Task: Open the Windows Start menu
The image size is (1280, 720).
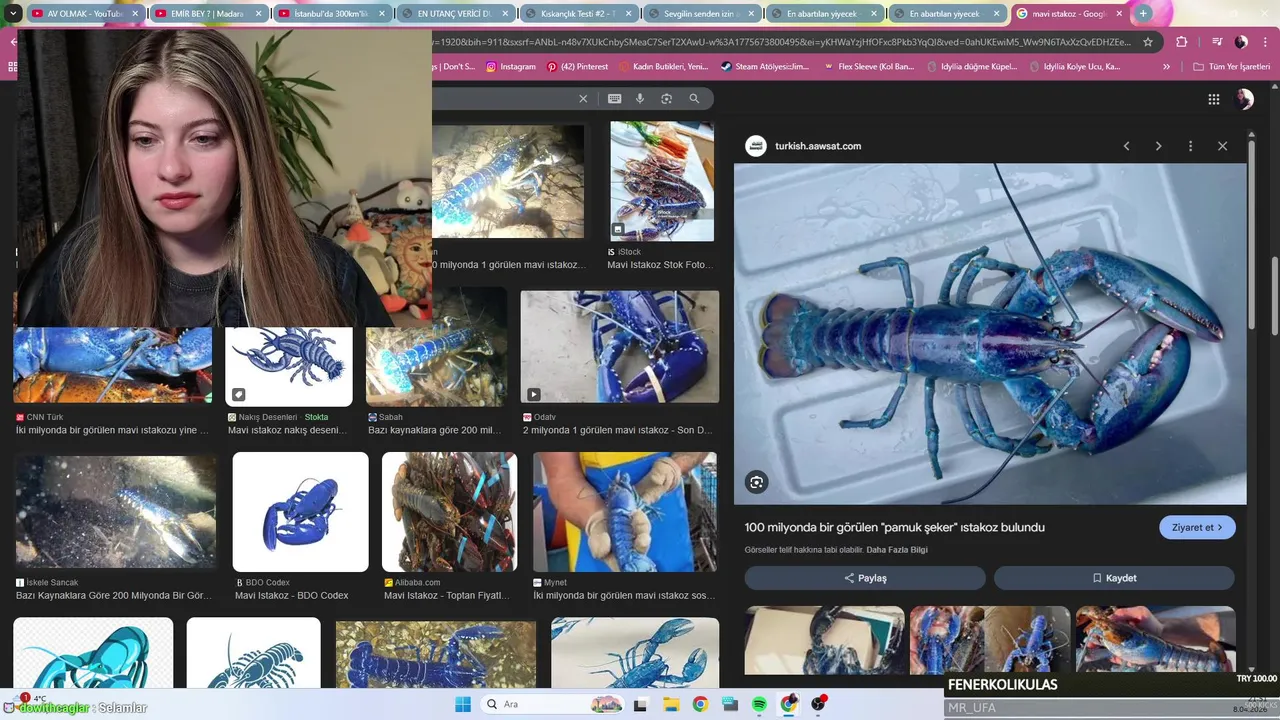Action: (463, 704)
